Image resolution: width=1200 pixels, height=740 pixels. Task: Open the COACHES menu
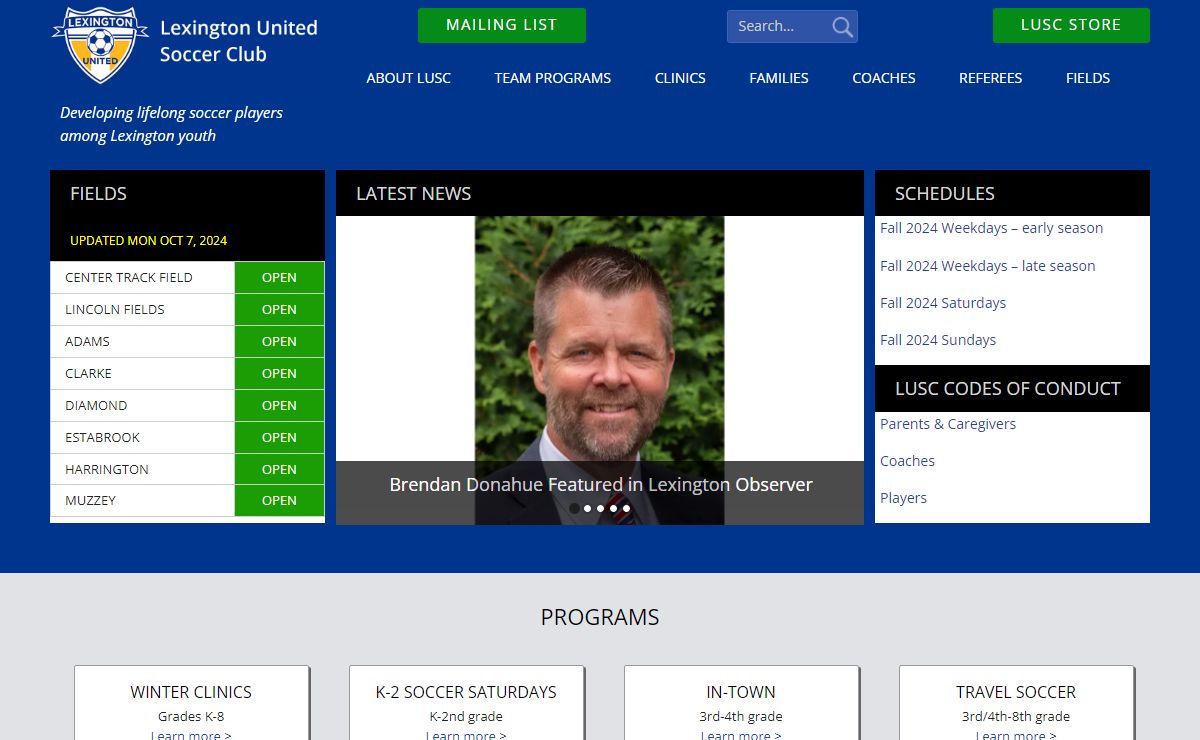click(x=884, y=78)
